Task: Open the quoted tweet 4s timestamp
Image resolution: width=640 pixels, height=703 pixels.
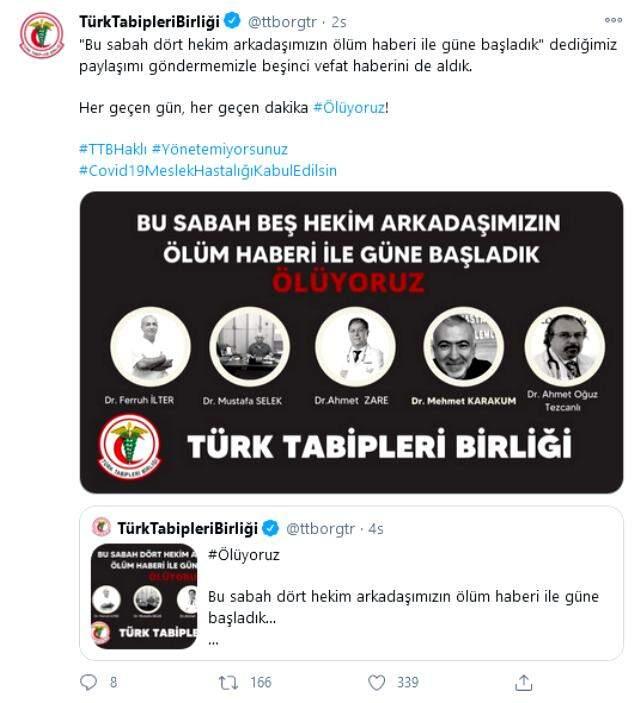Action: coord(376,529)
